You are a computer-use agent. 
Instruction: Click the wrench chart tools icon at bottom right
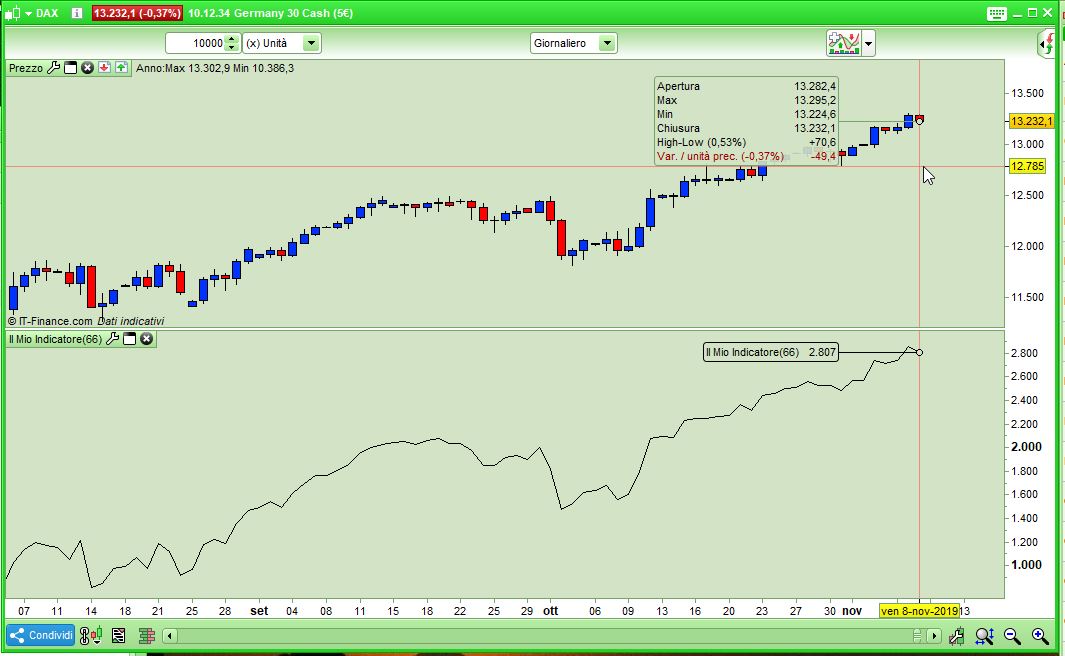[x=956, y=636]
